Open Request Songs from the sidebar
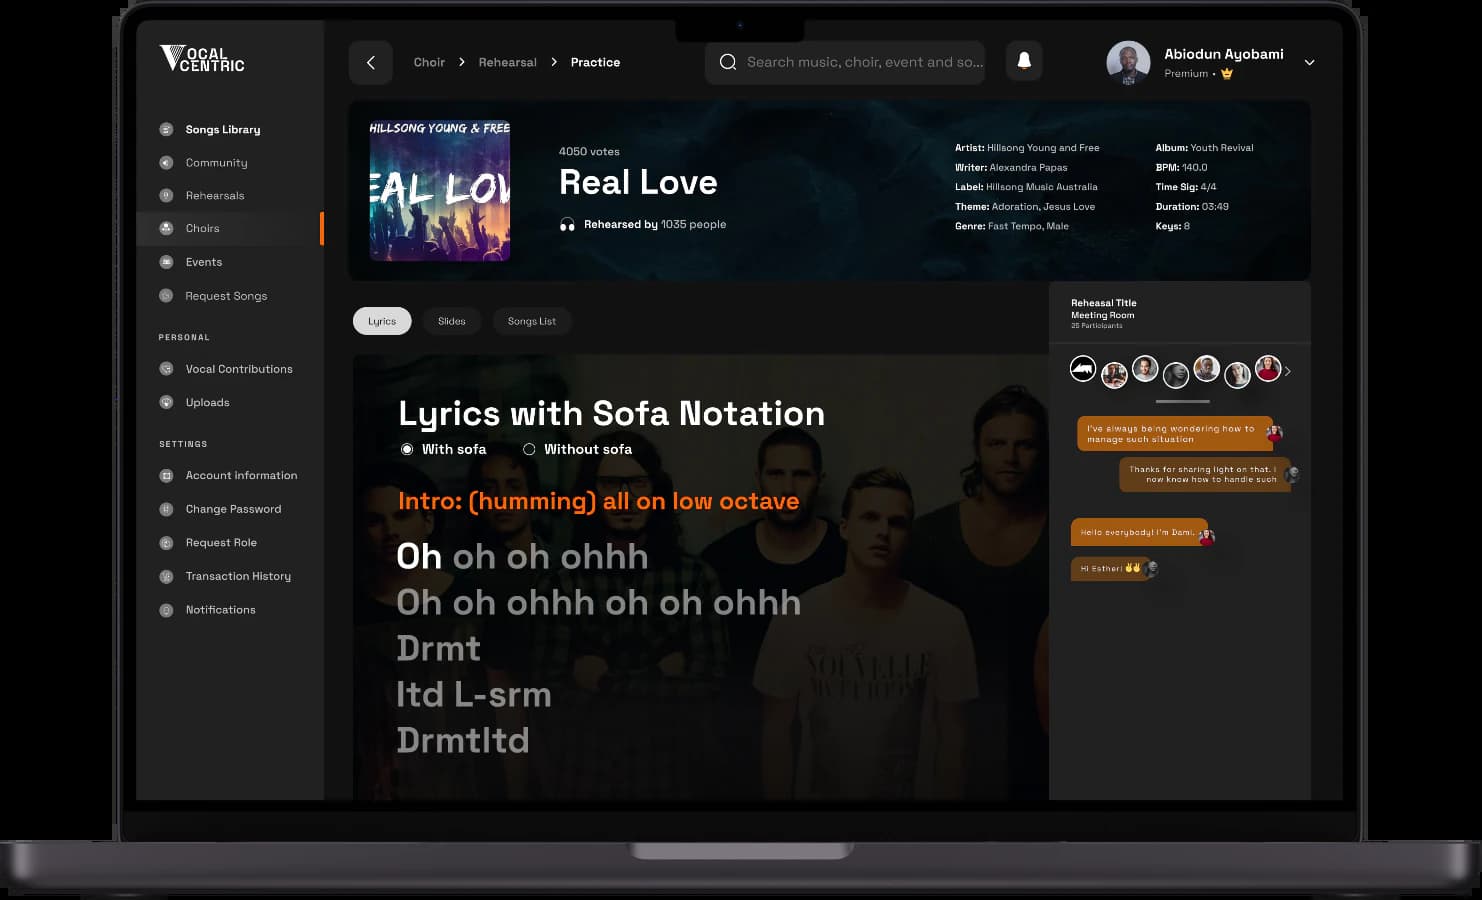This screenshot has width=1482, height=900. click(x=226, y=295)
